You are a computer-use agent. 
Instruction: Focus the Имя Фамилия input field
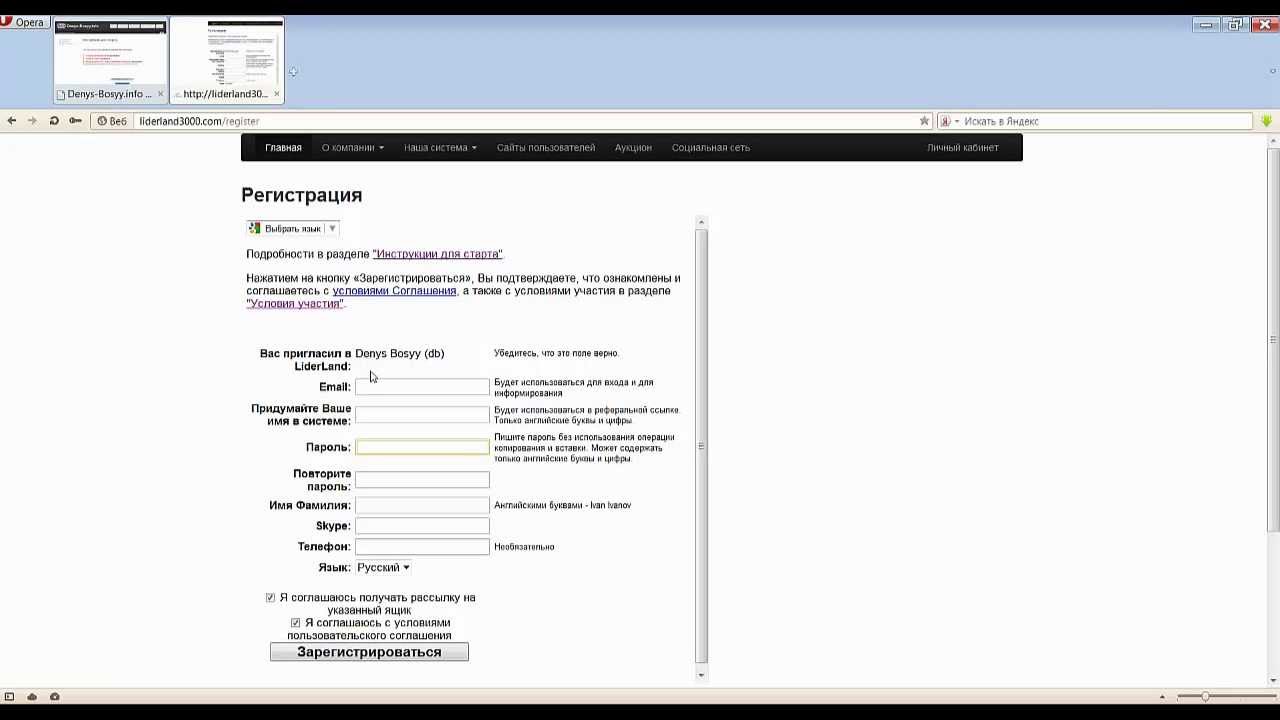[x=422, y=505]
